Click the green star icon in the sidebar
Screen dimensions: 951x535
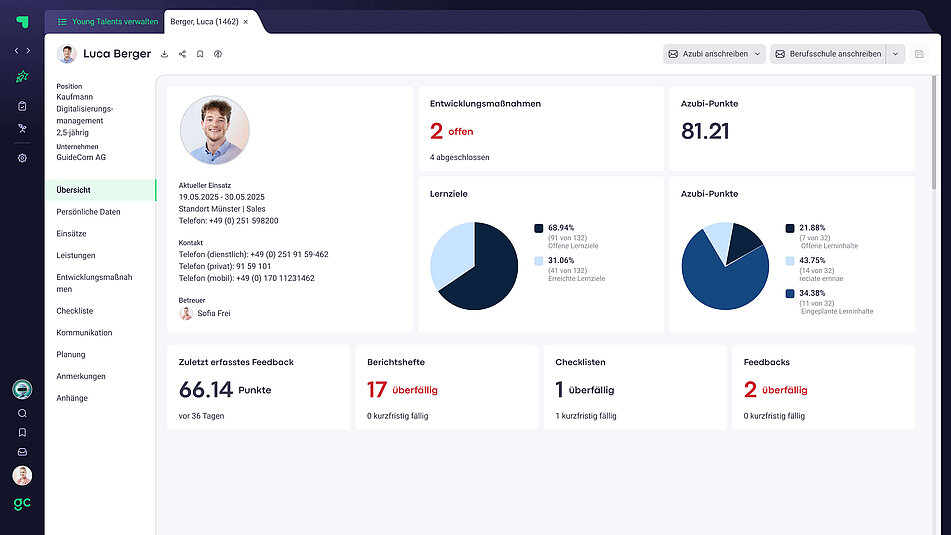coord(22,77)
